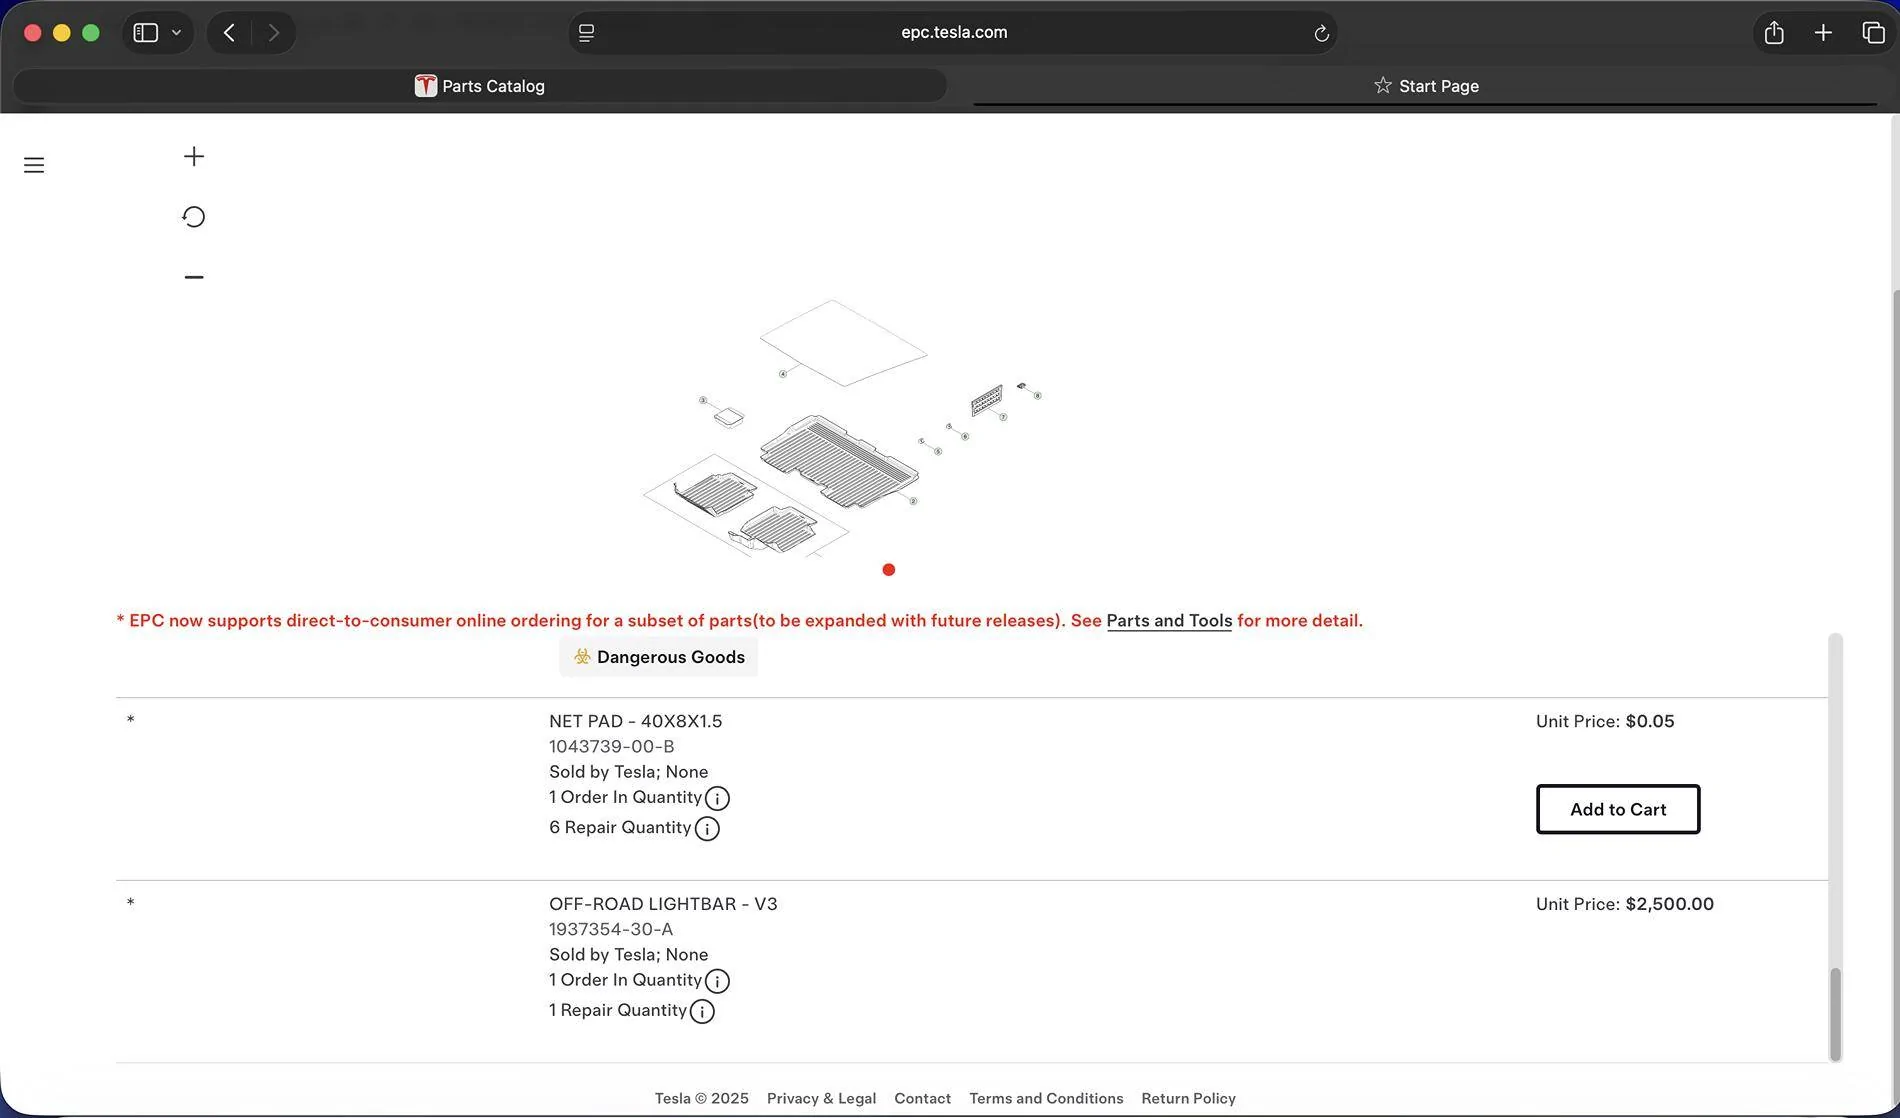Click the parts list scrollbar thumb
Screen dimensions: 1900x1118
[1835, 1014]
